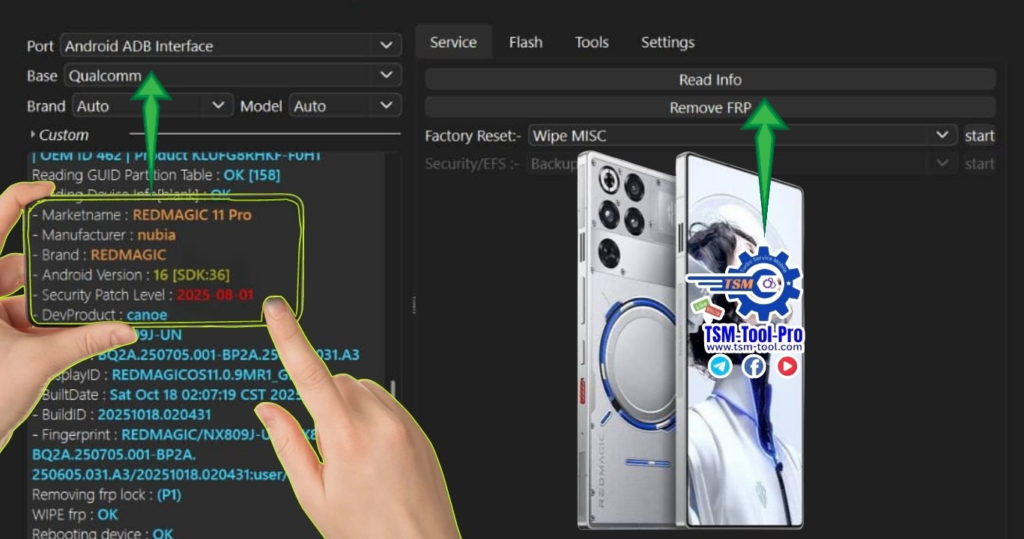The height and width of the screenshot is (539, 1024).
Task: Click the panel splitter handle between log and service
Action: tap(413, 304)
